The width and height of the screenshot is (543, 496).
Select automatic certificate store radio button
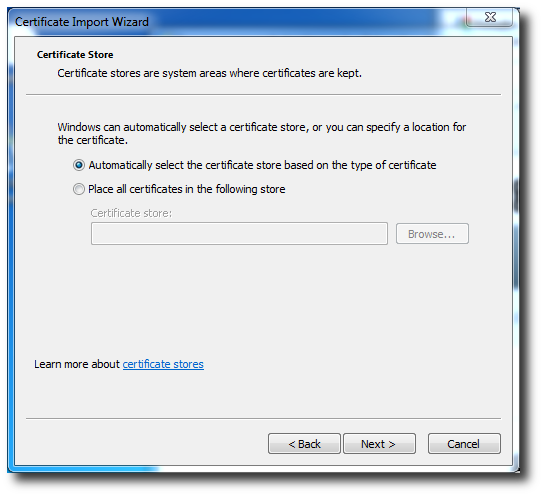coord(79,165)
